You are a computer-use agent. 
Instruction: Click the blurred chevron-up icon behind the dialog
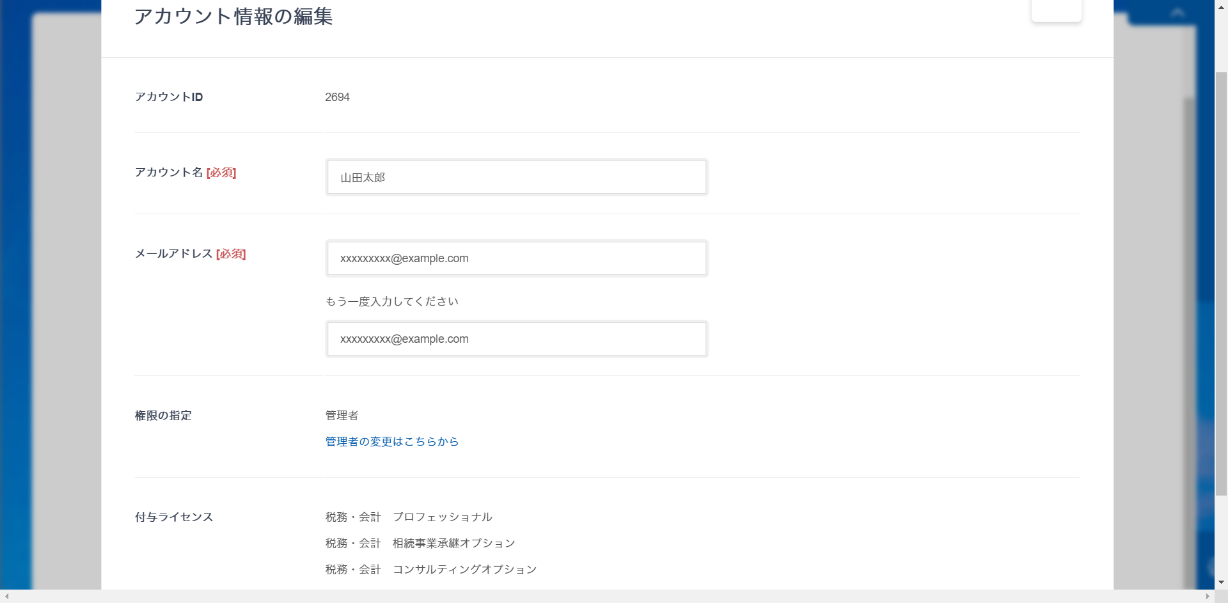1176,13
